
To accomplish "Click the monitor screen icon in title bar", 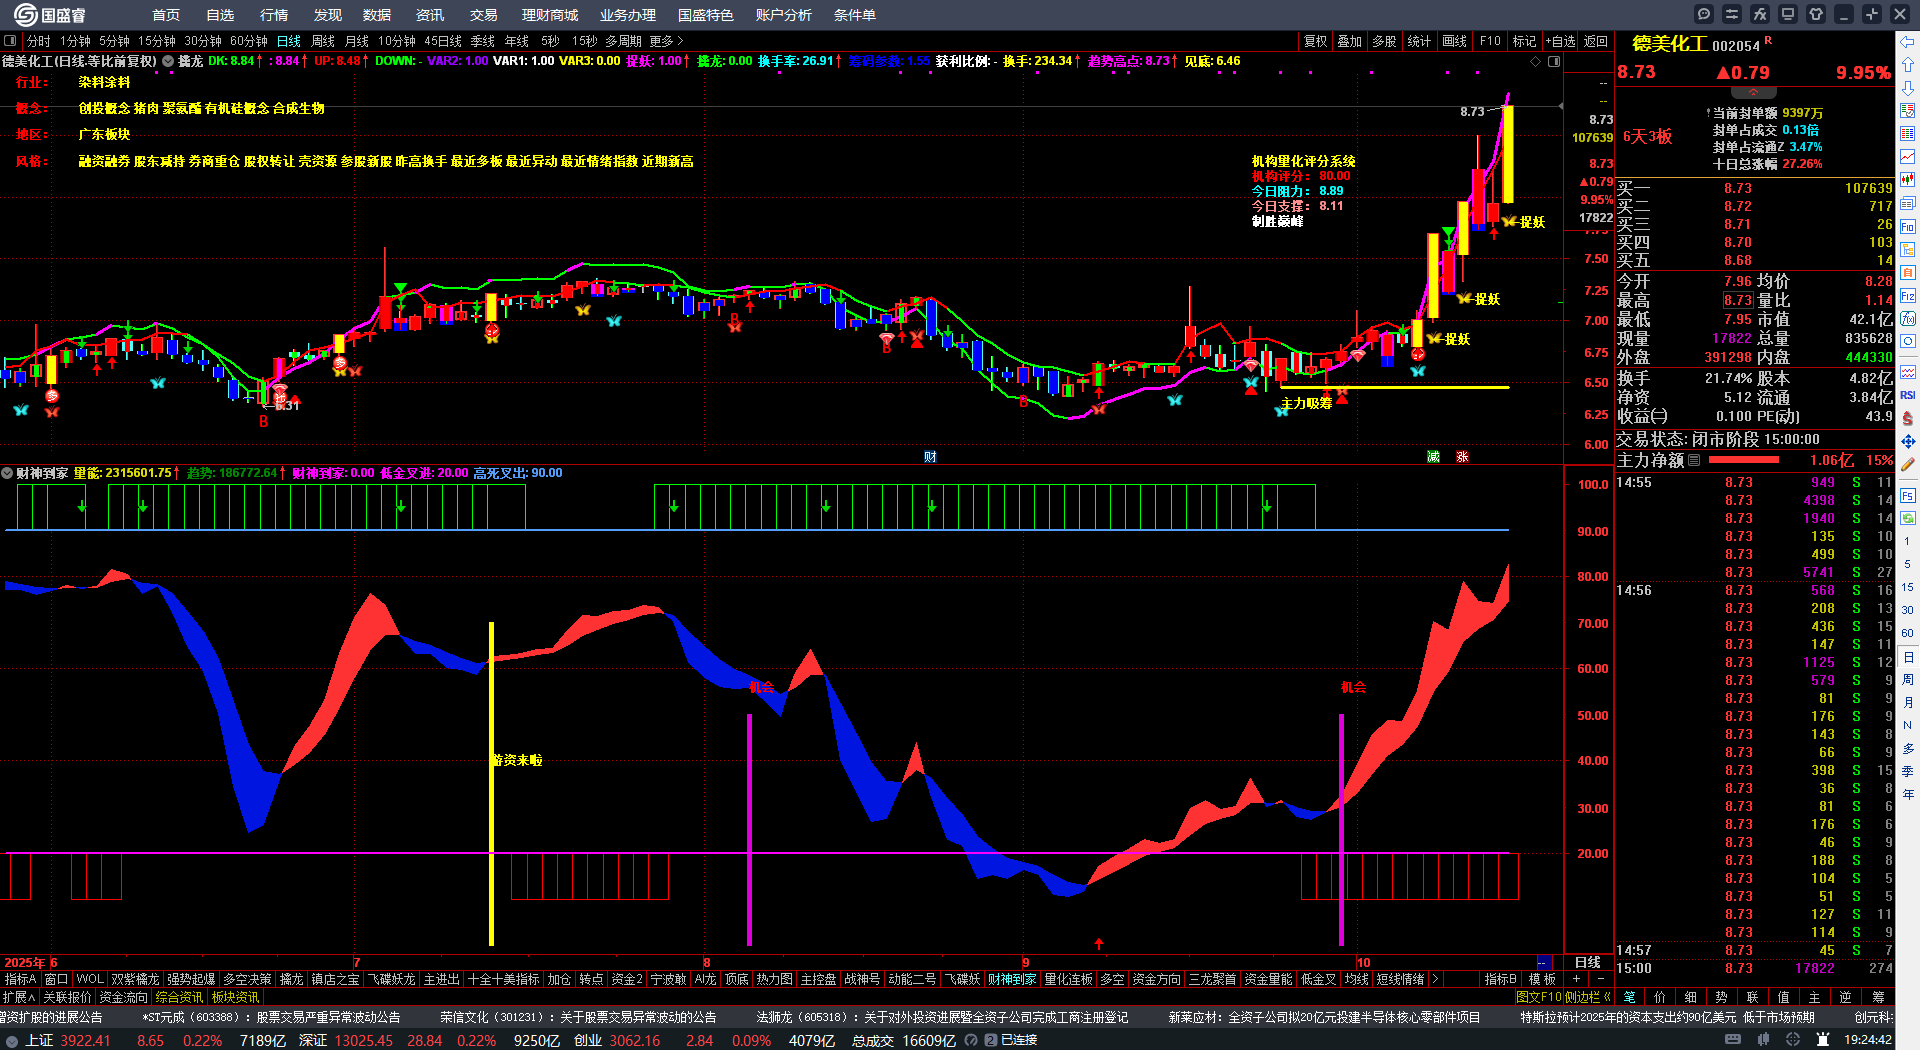I will 1788,14.
